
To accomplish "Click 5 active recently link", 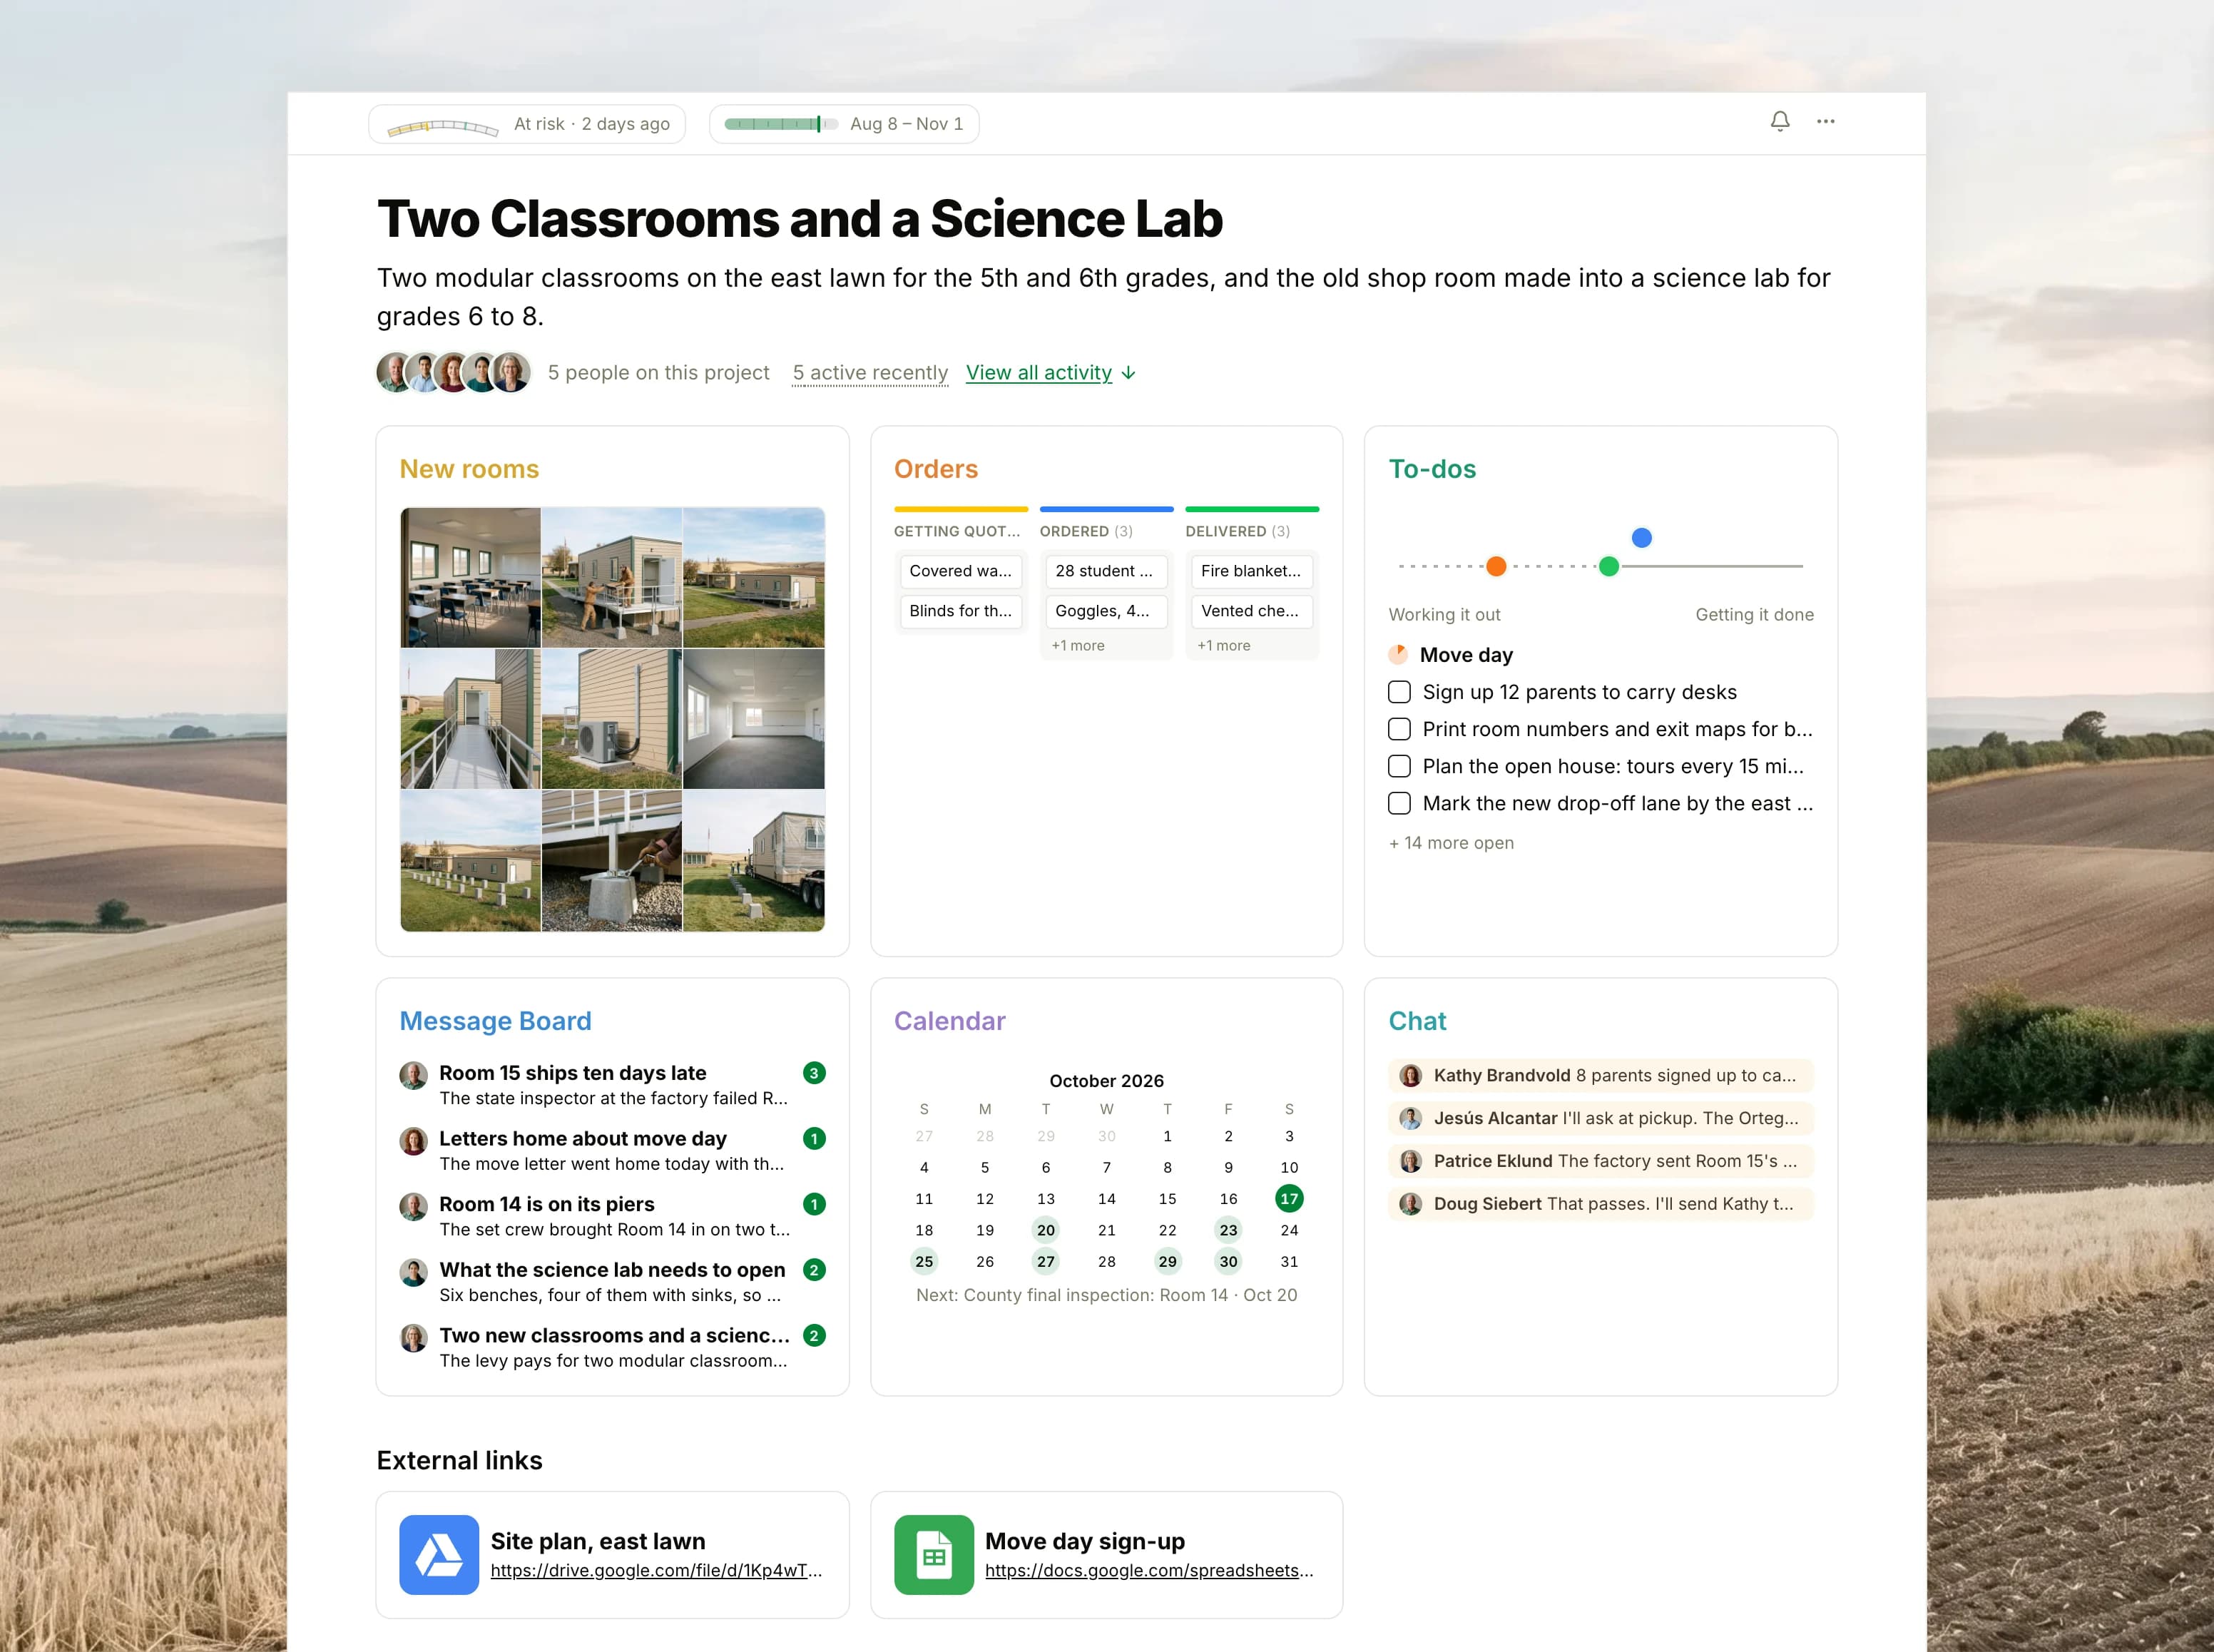I will point(870,373).
